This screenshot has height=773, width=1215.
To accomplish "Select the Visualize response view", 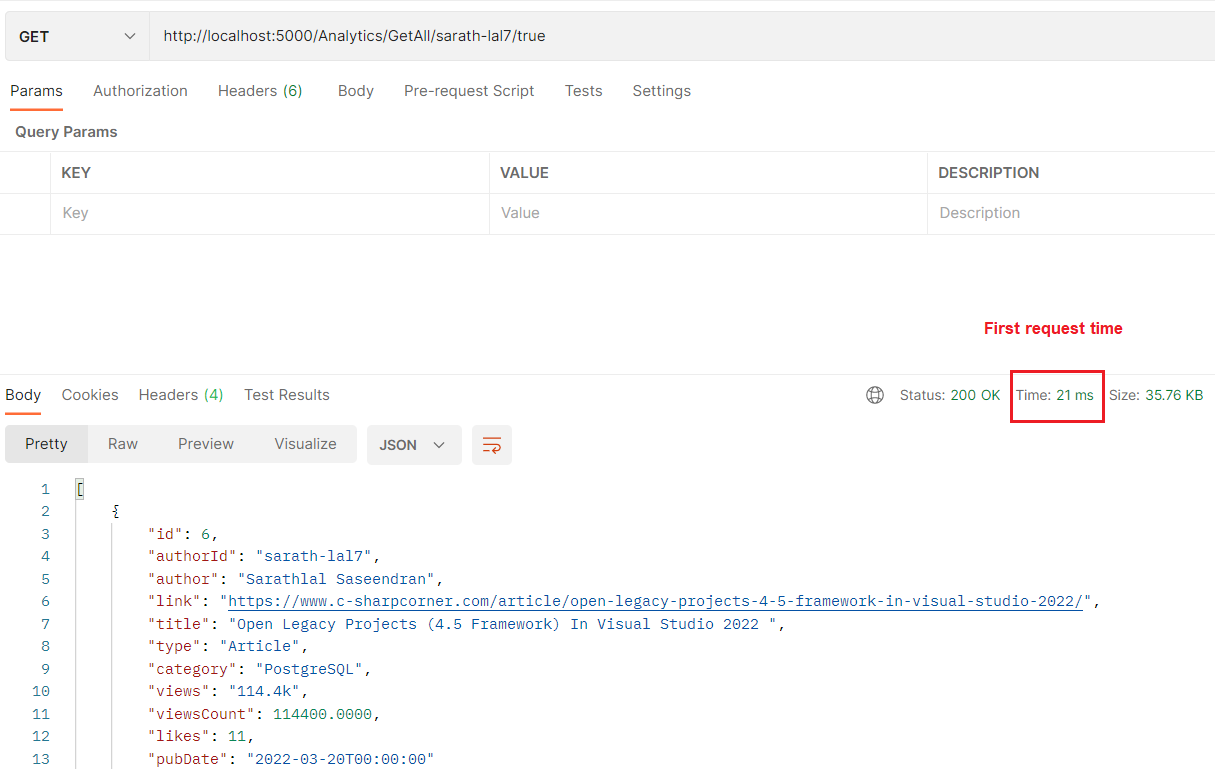I will [305, 444].
